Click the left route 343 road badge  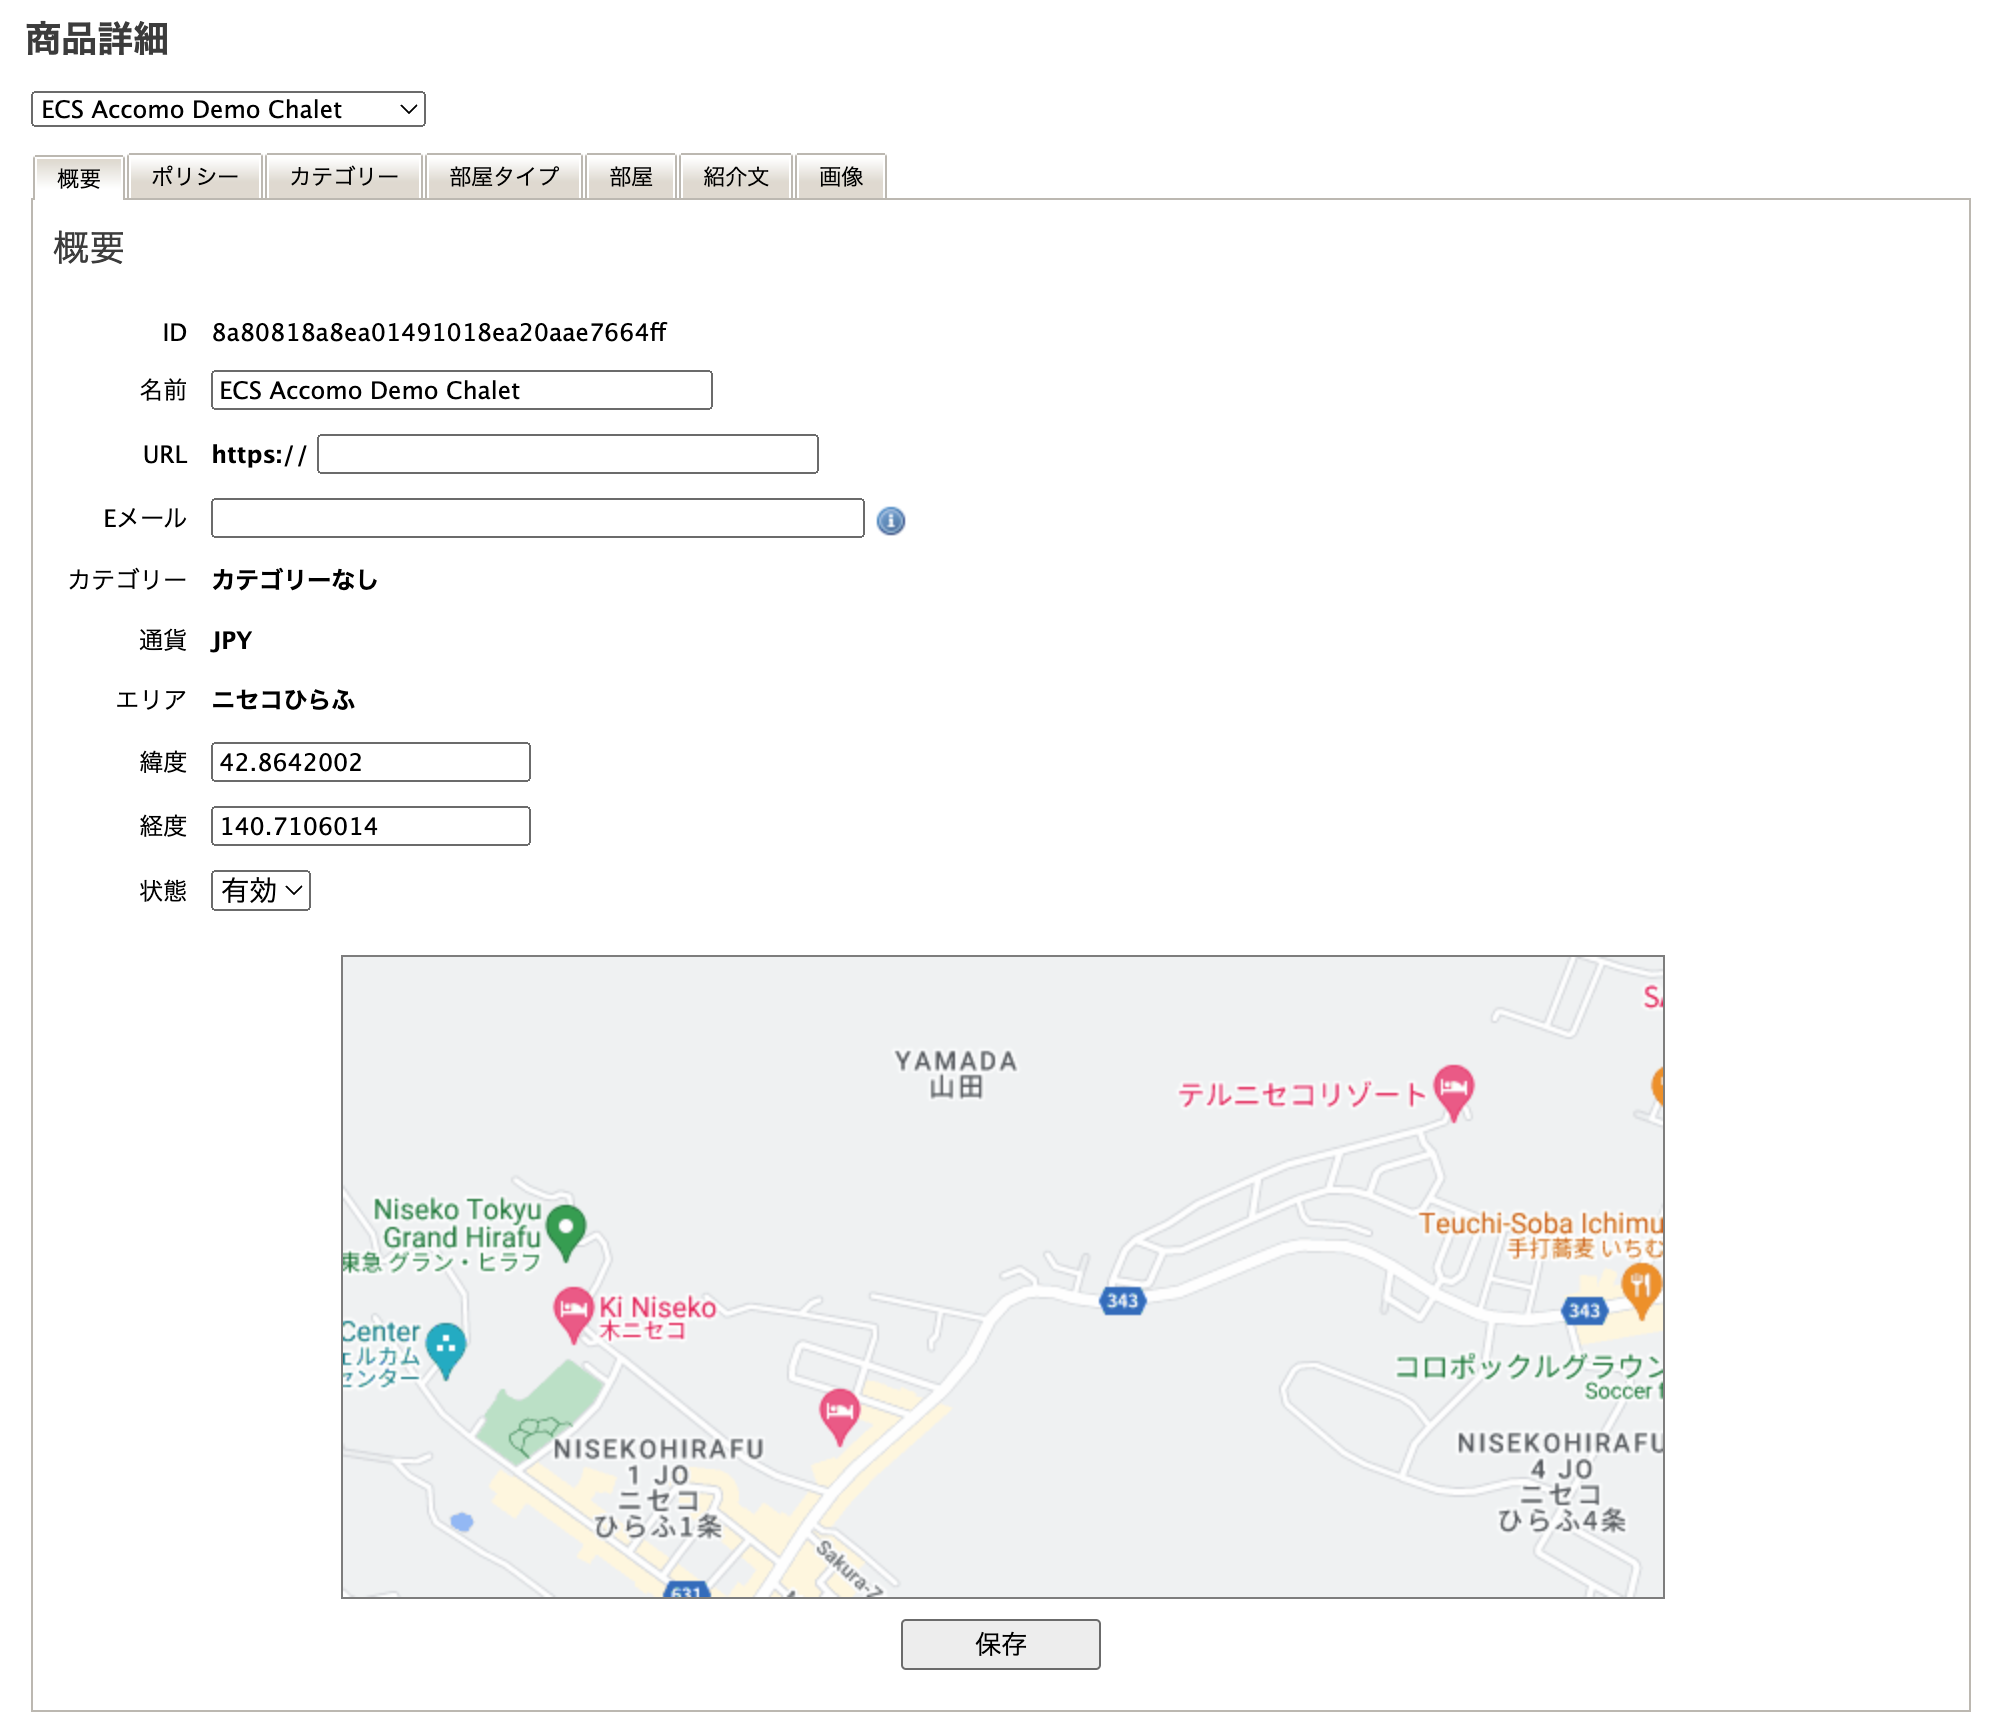coord(1122,1300)
